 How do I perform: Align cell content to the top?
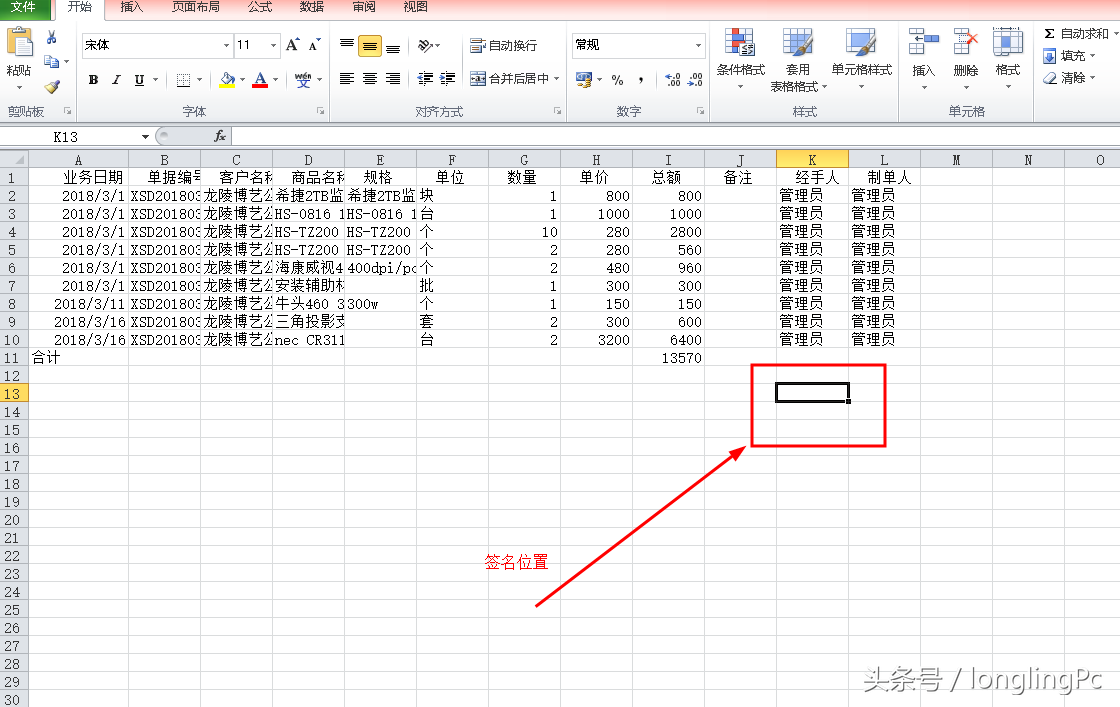click(x=346, y=45)
